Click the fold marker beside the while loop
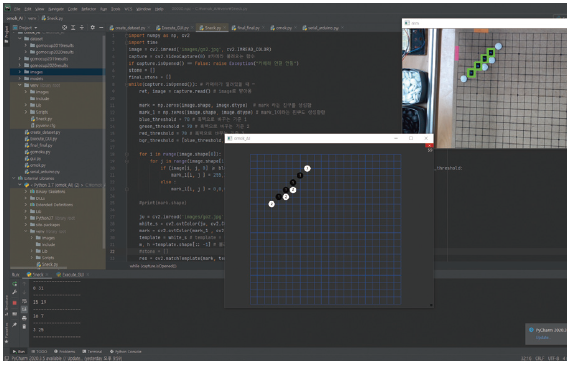This screenshot has height=365, width=570. point(127,84)
